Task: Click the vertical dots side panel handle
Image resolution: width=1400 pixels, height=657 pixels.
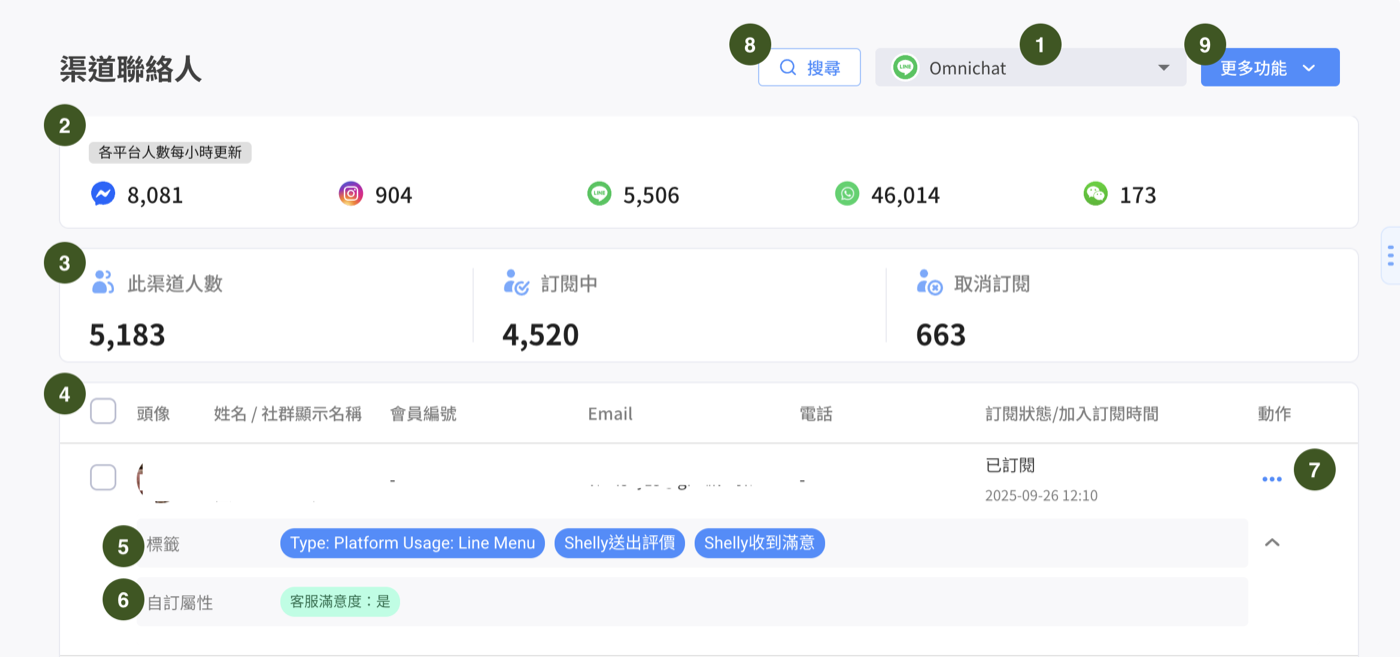Action: pos(1391,257)
